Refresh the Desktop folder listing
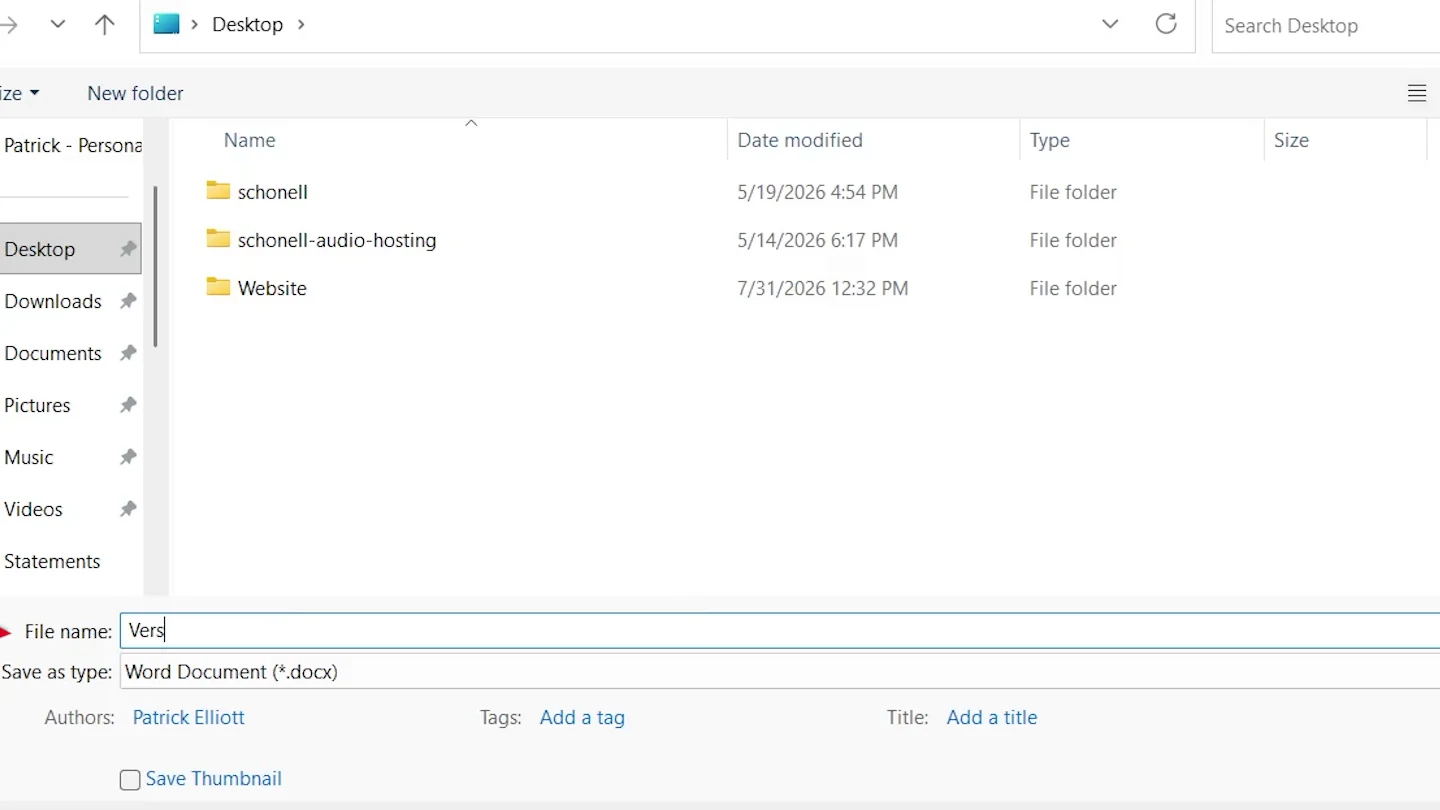 pos(1166,25)
